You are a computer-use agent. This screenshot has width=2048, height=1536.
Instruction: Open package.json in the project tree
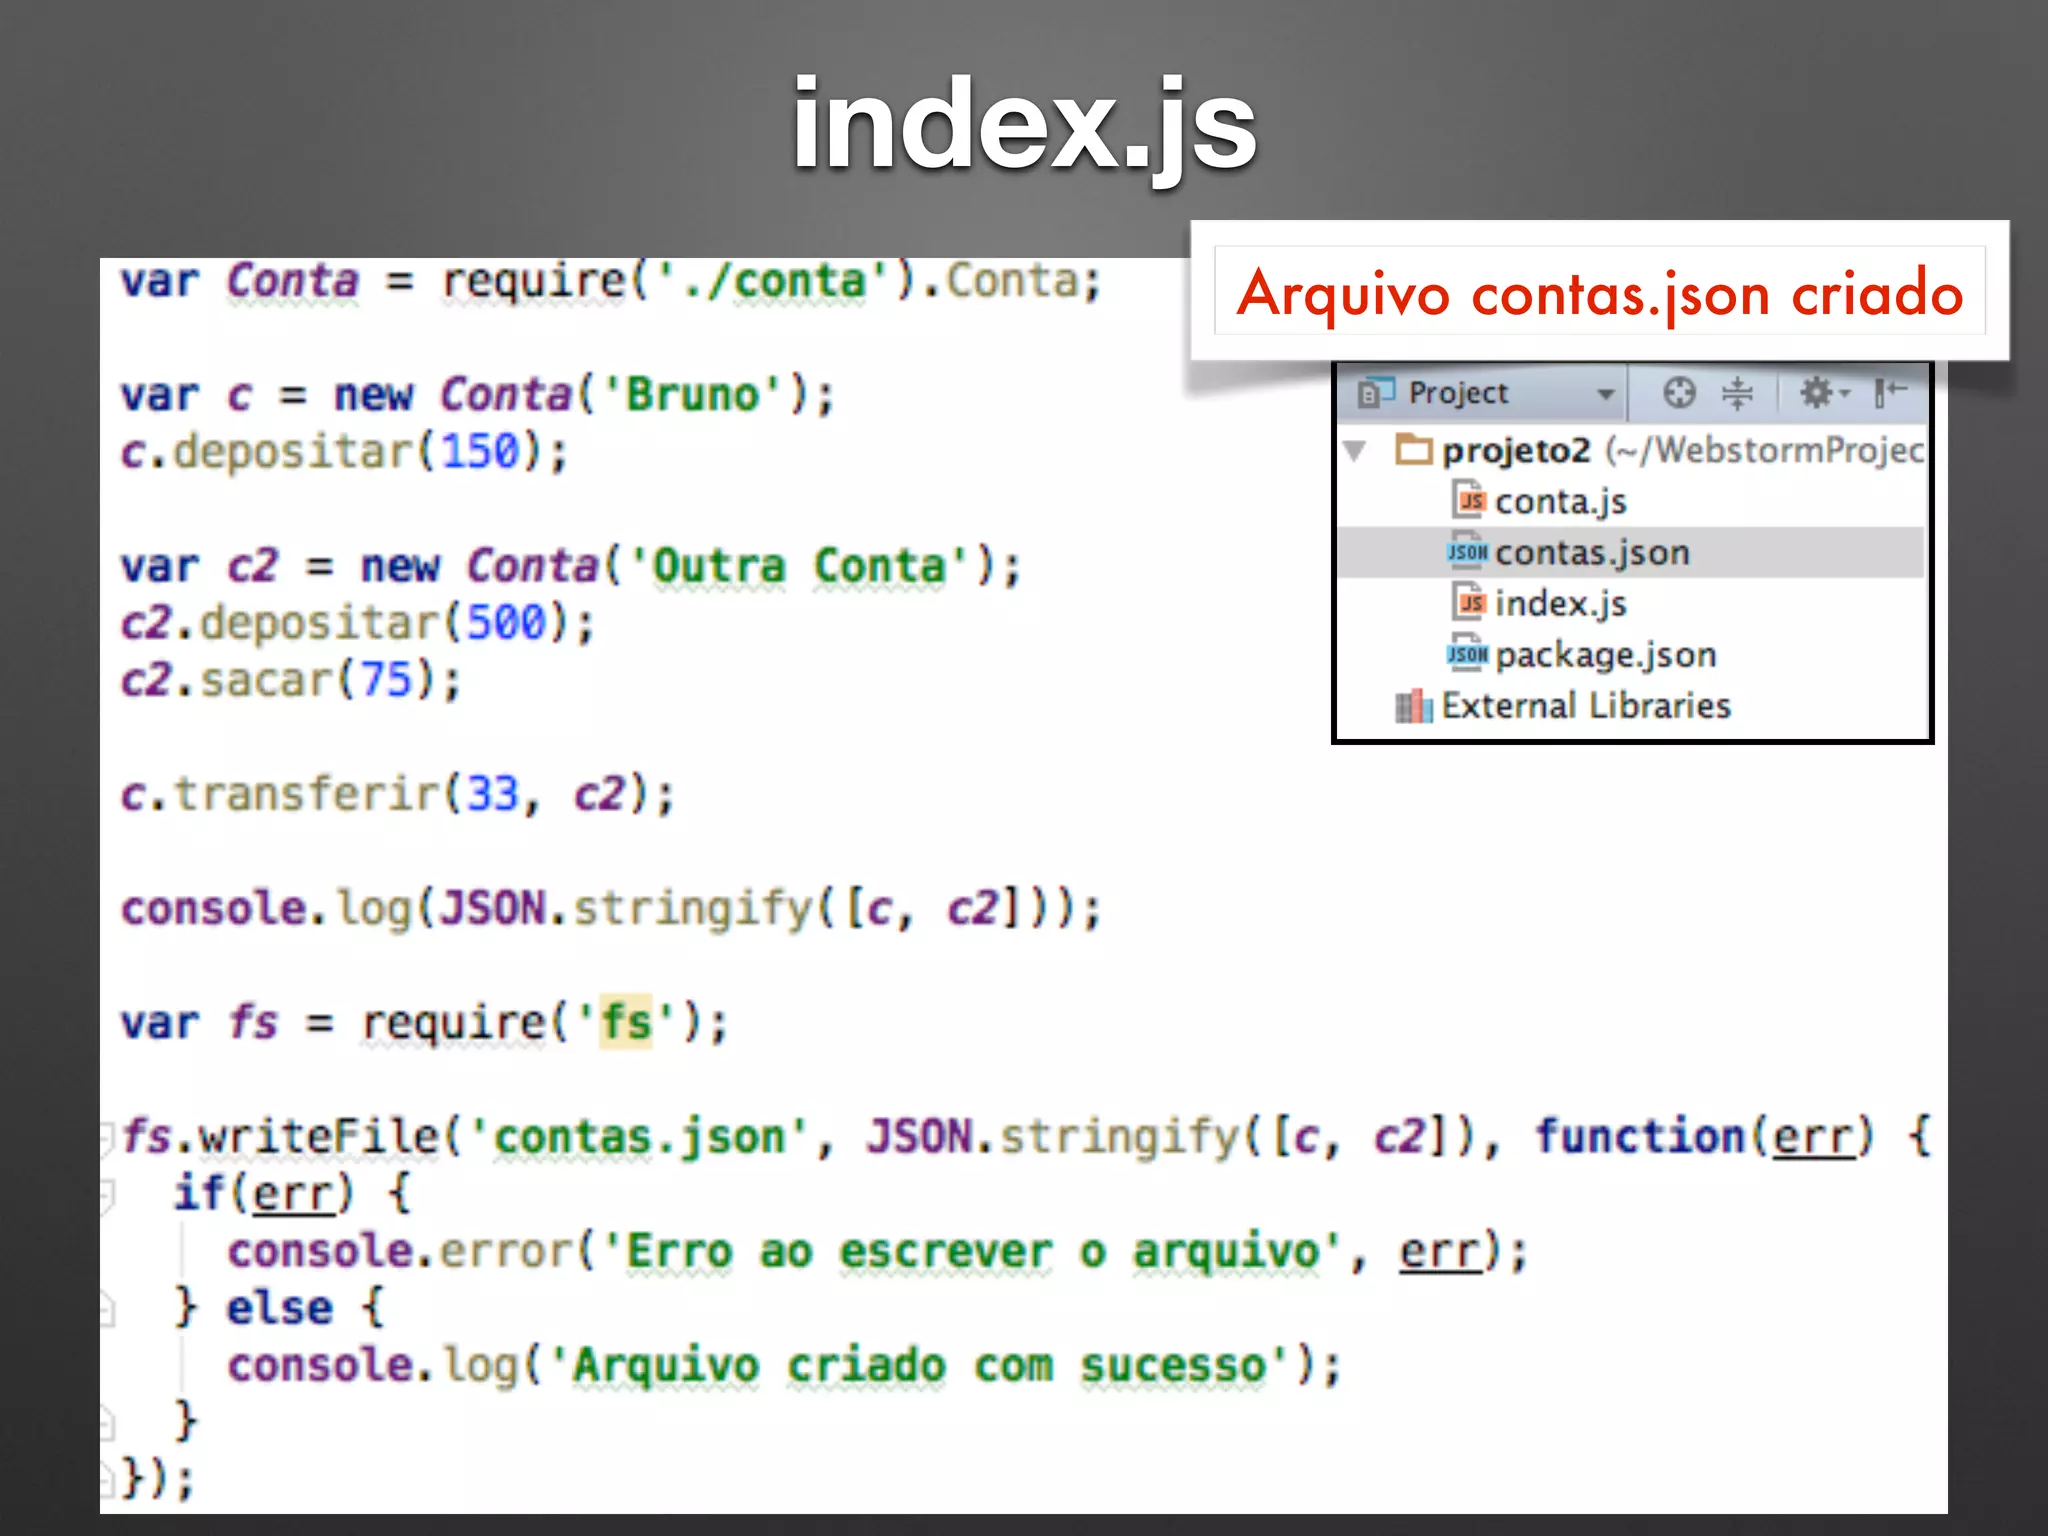pos(1605,655)
